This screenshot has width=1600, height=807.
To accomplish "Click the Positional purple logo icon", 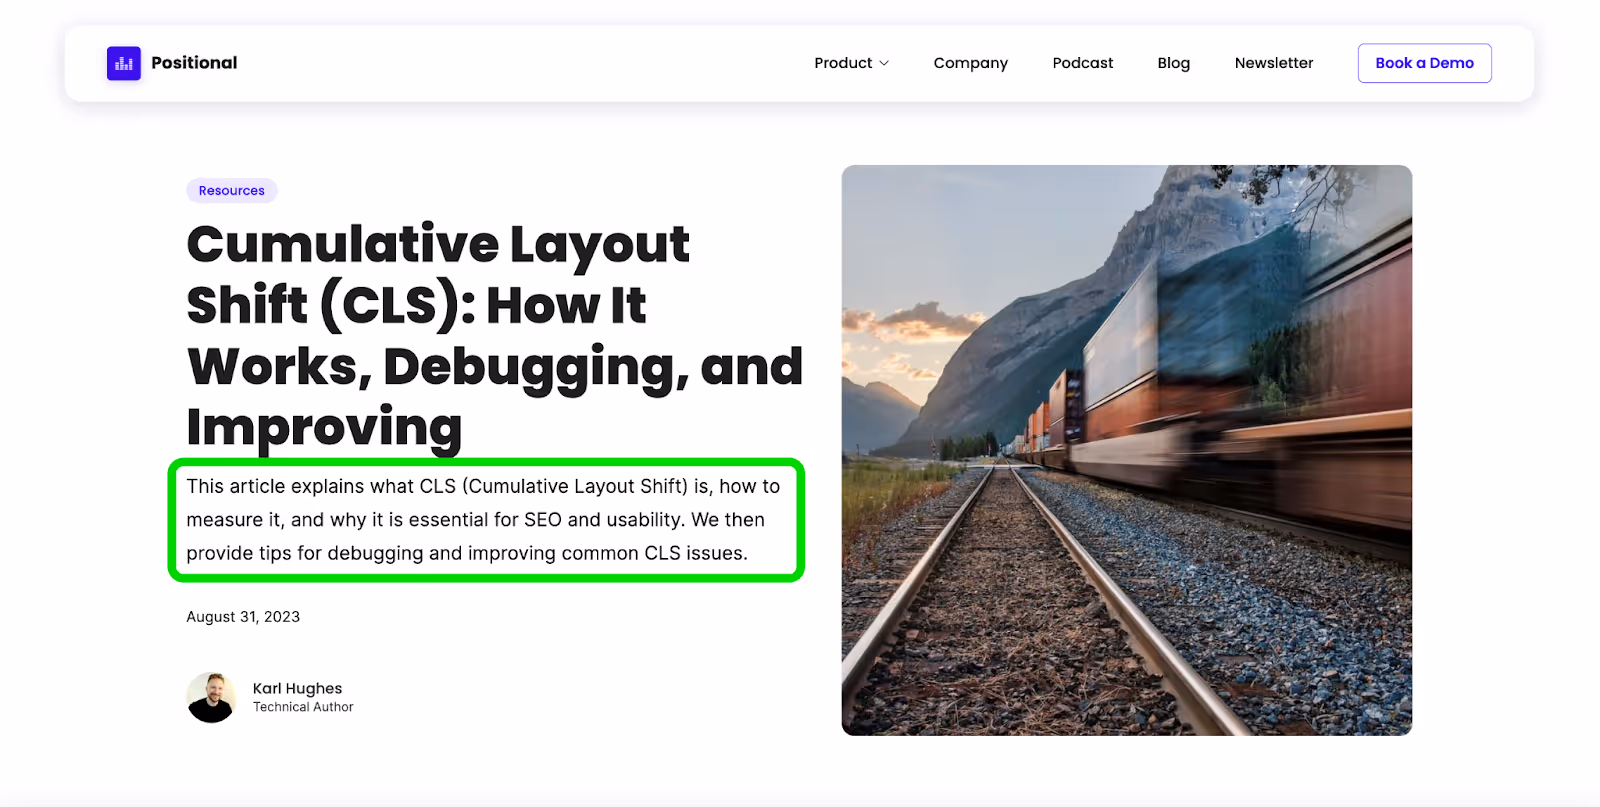I will 124,63.
